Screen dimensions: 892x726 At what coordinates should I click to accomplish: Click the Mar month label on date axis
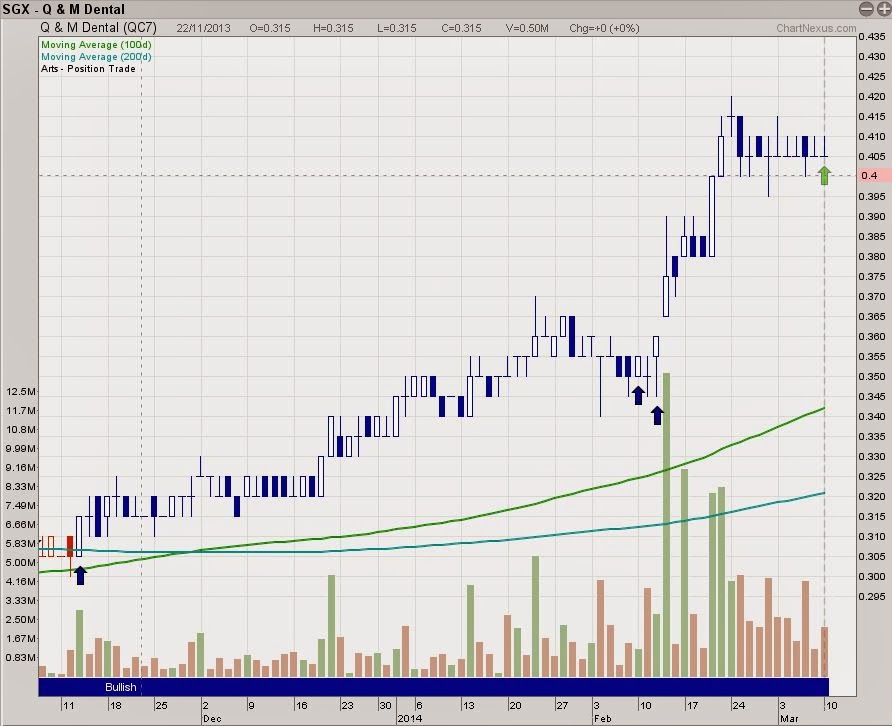point(790,719)
